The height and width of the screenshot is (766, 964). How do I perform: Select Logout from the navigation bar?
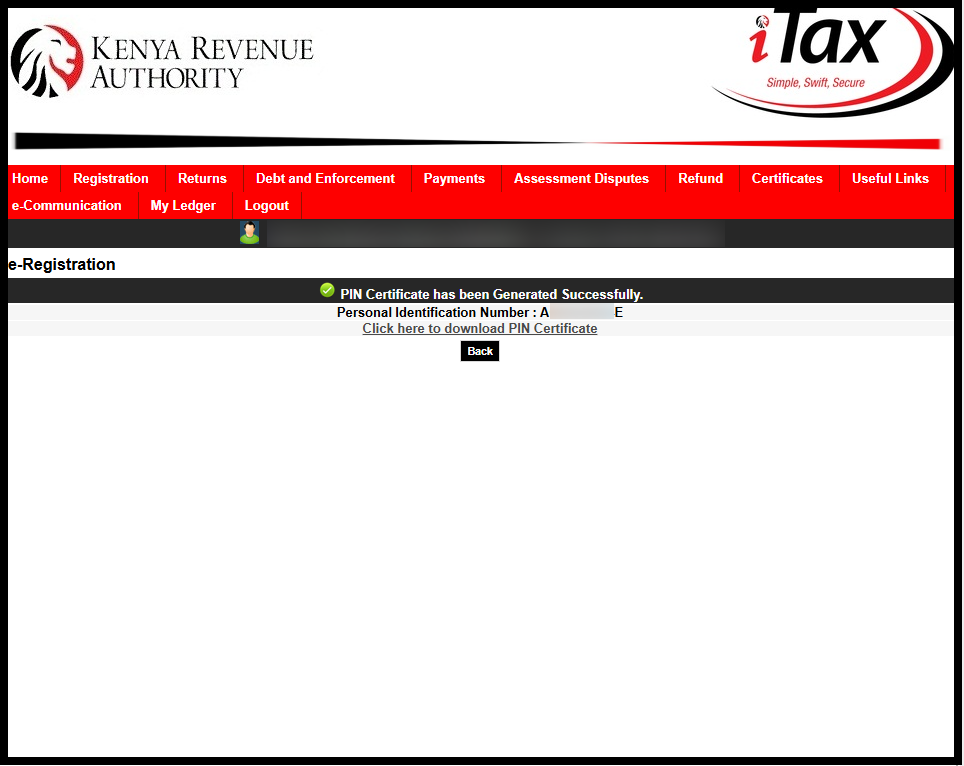tap(266, 205)
